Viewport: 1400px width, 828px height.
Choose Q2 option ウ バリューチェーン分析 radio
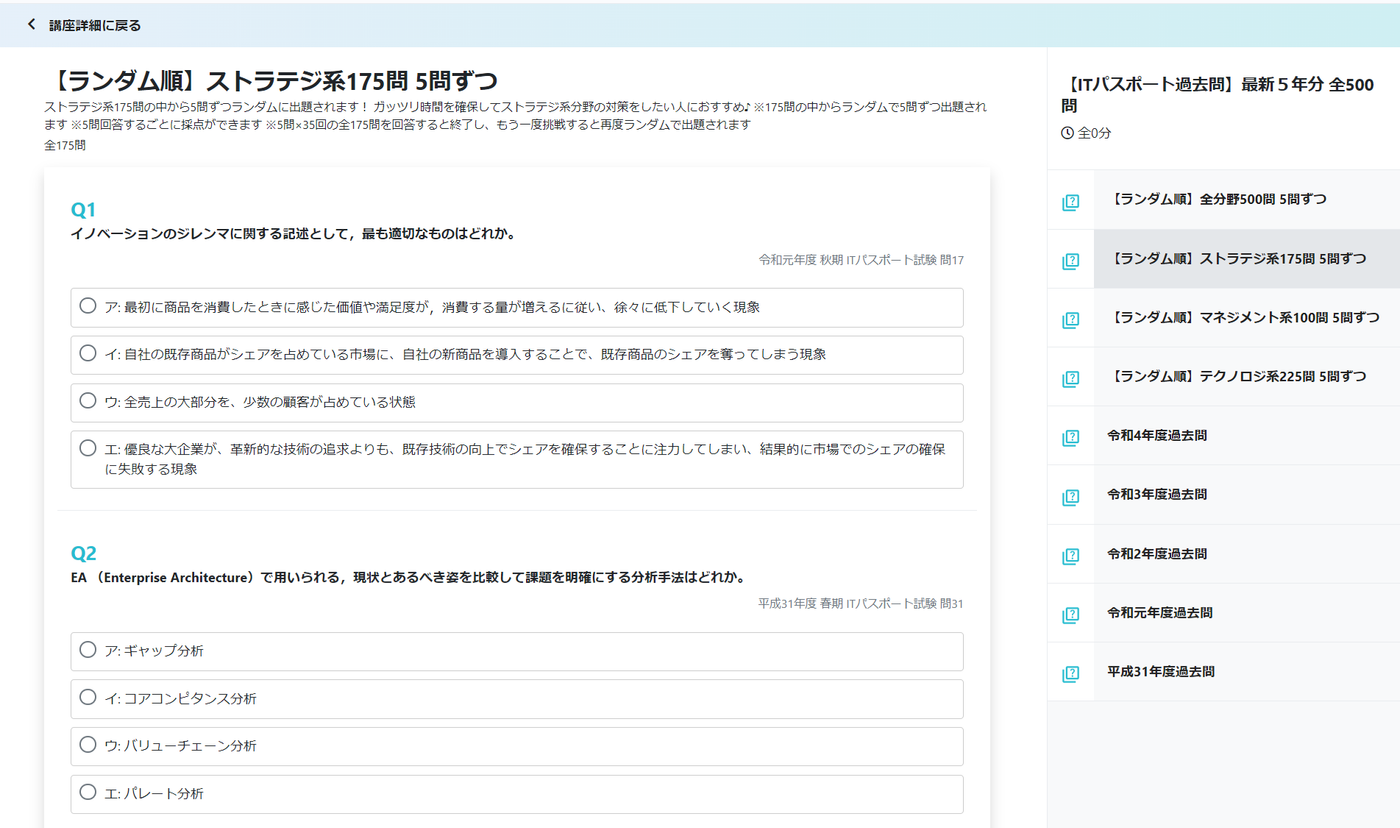(x=88, y=745)
